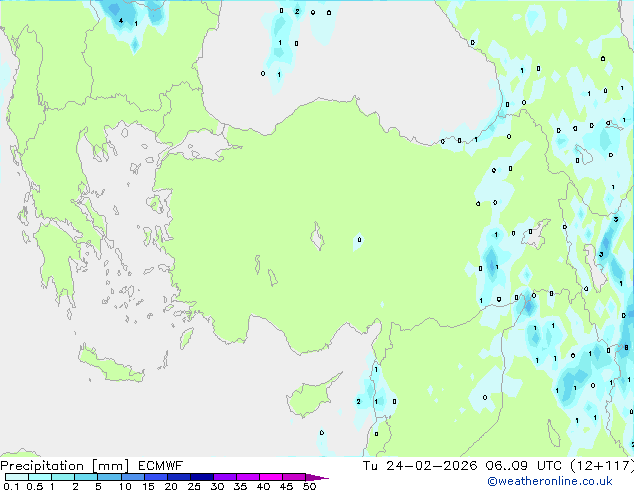The image size is (634, 490).
Task: Click the '06..09 UTC' time range text
Action: click(524, 466)
